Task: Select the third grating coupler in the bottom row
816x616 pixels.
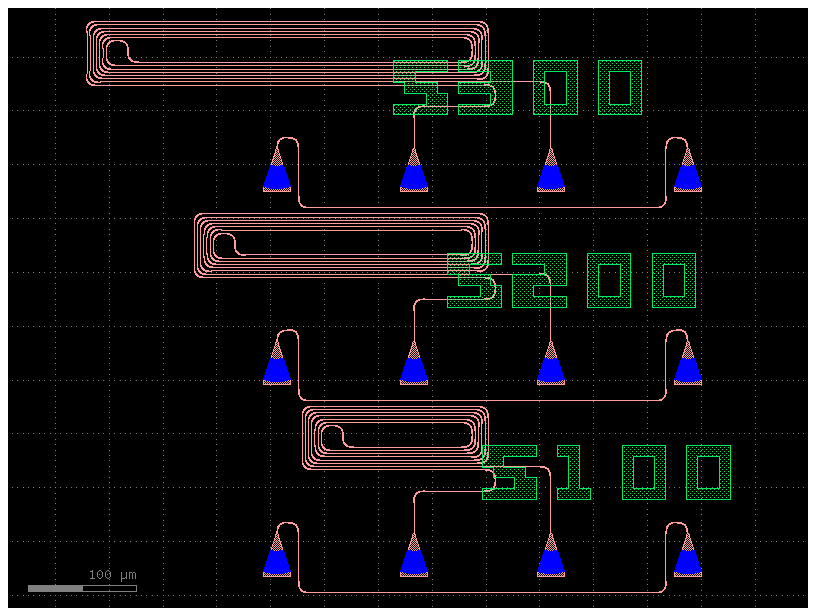Action: (x=551, y=558)
